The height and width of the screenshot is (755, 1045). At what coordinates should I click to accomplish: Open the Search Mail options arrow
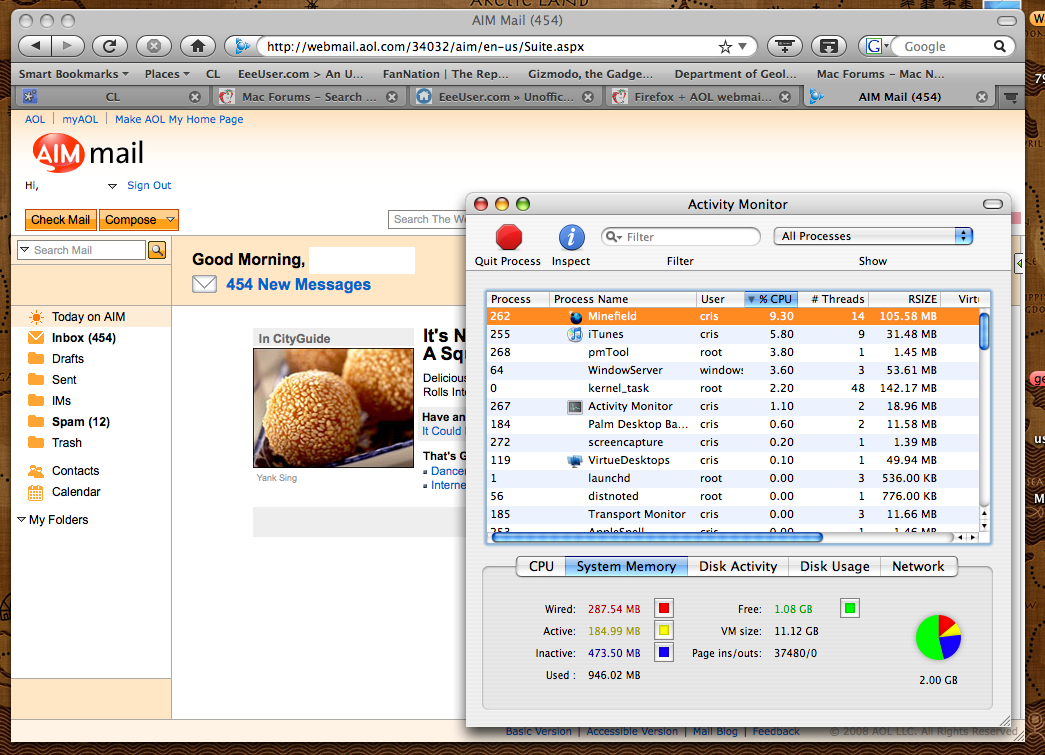point(25,250)
